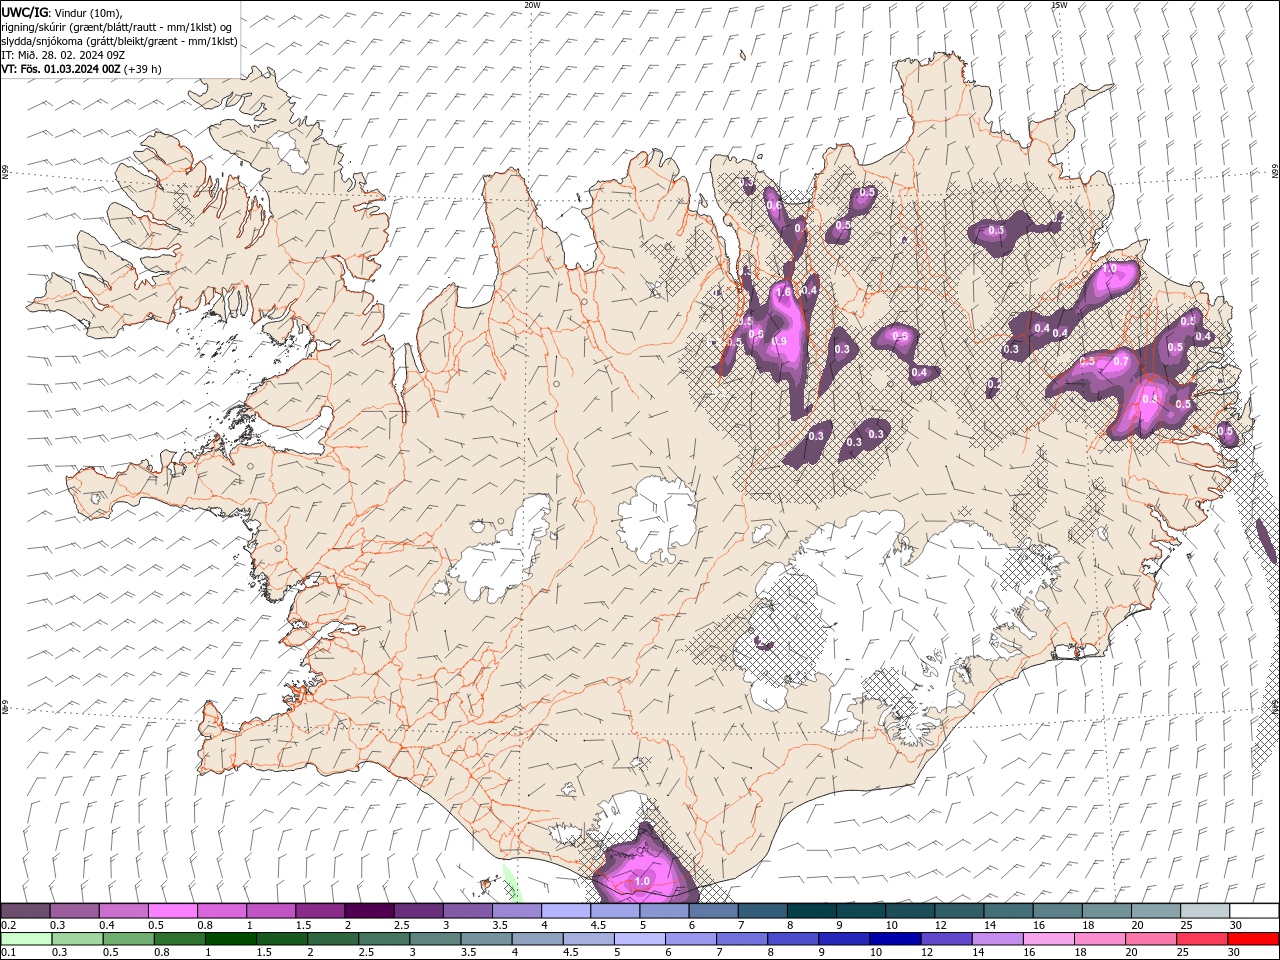Image resolution: width=1280 pixels, height=960 pixels.
Task: Click the darkest mauve 0.2 swatch in snow legend
Action: [25, 911]
